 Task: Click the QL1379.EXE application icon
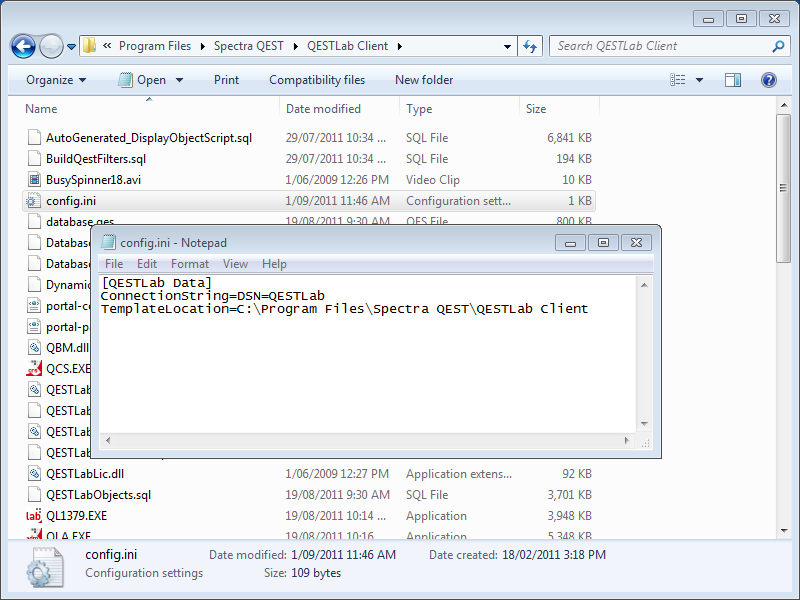click(34, 516)
